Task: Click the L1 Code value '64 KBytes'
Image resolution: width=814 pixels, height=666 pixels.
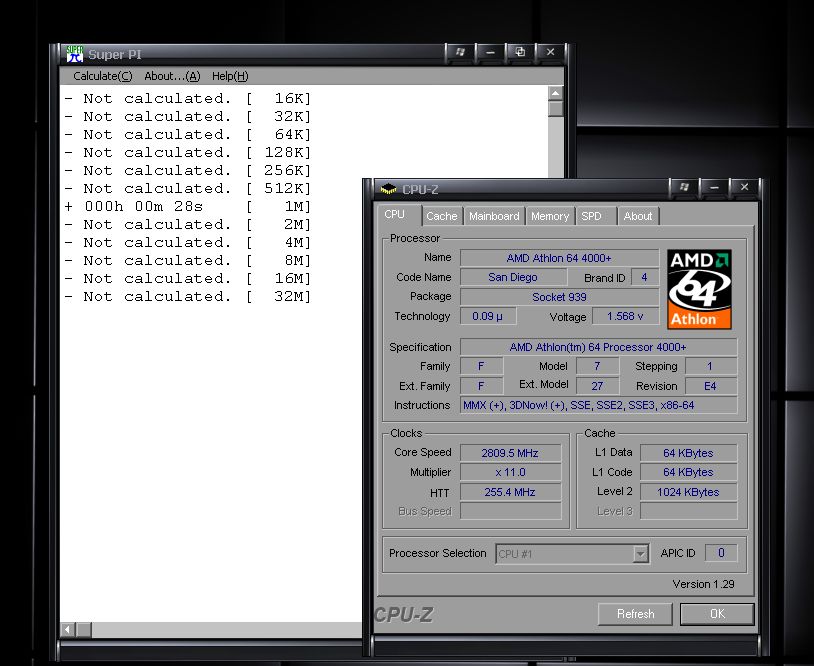Action: coord(688,472)
